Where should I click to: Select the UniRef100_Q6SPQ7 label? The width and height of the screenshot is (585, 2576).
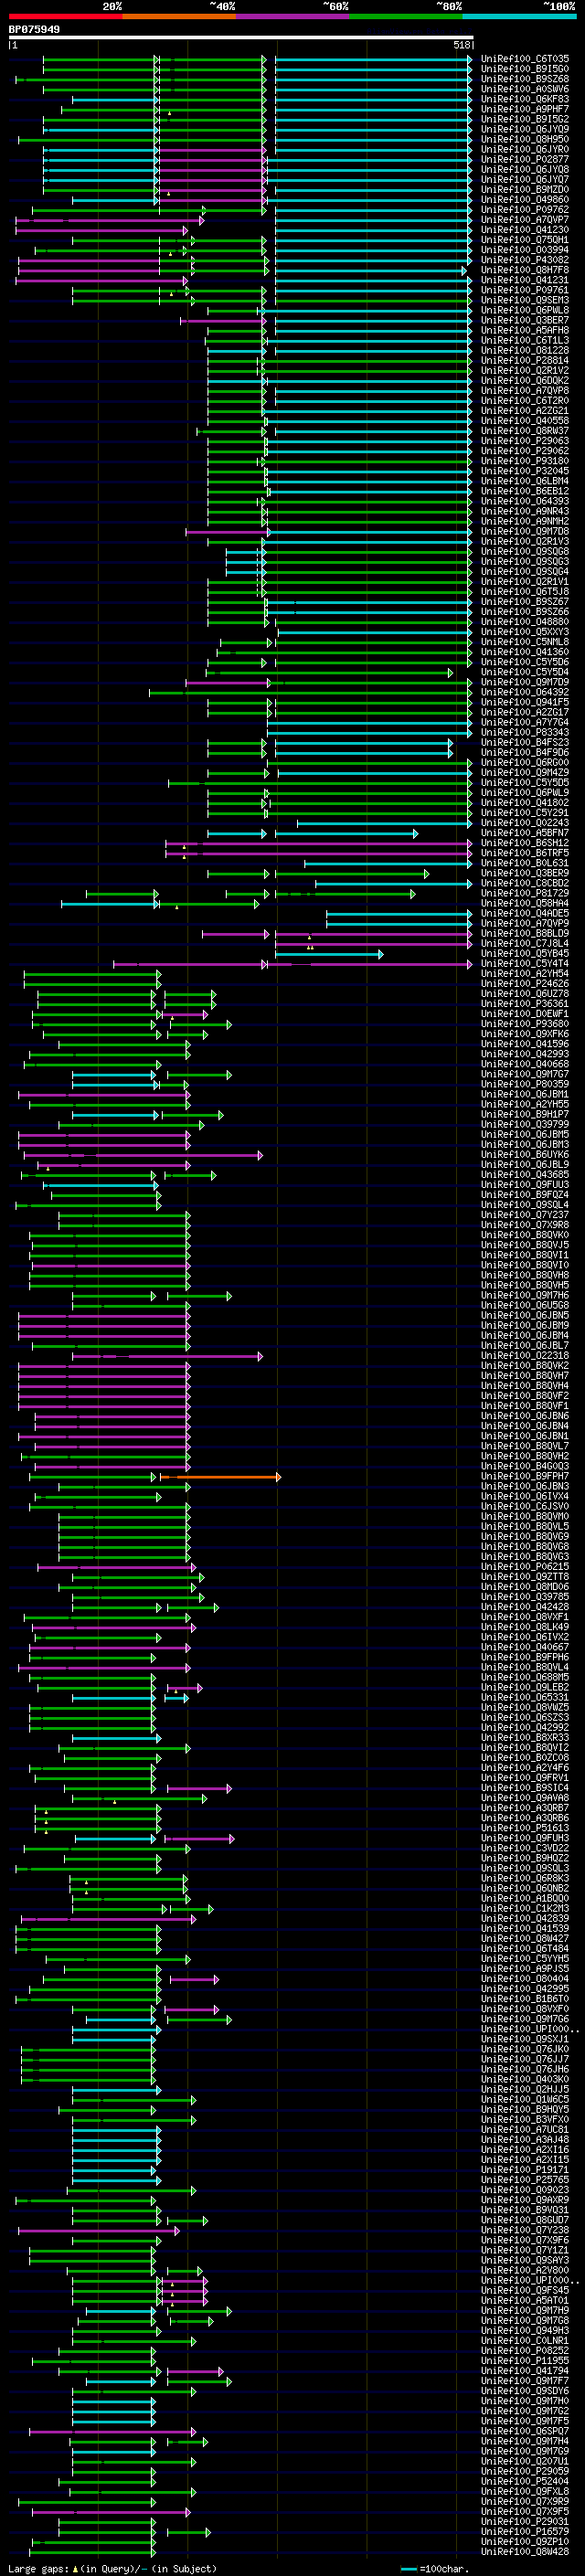[x=525, y=2430]
